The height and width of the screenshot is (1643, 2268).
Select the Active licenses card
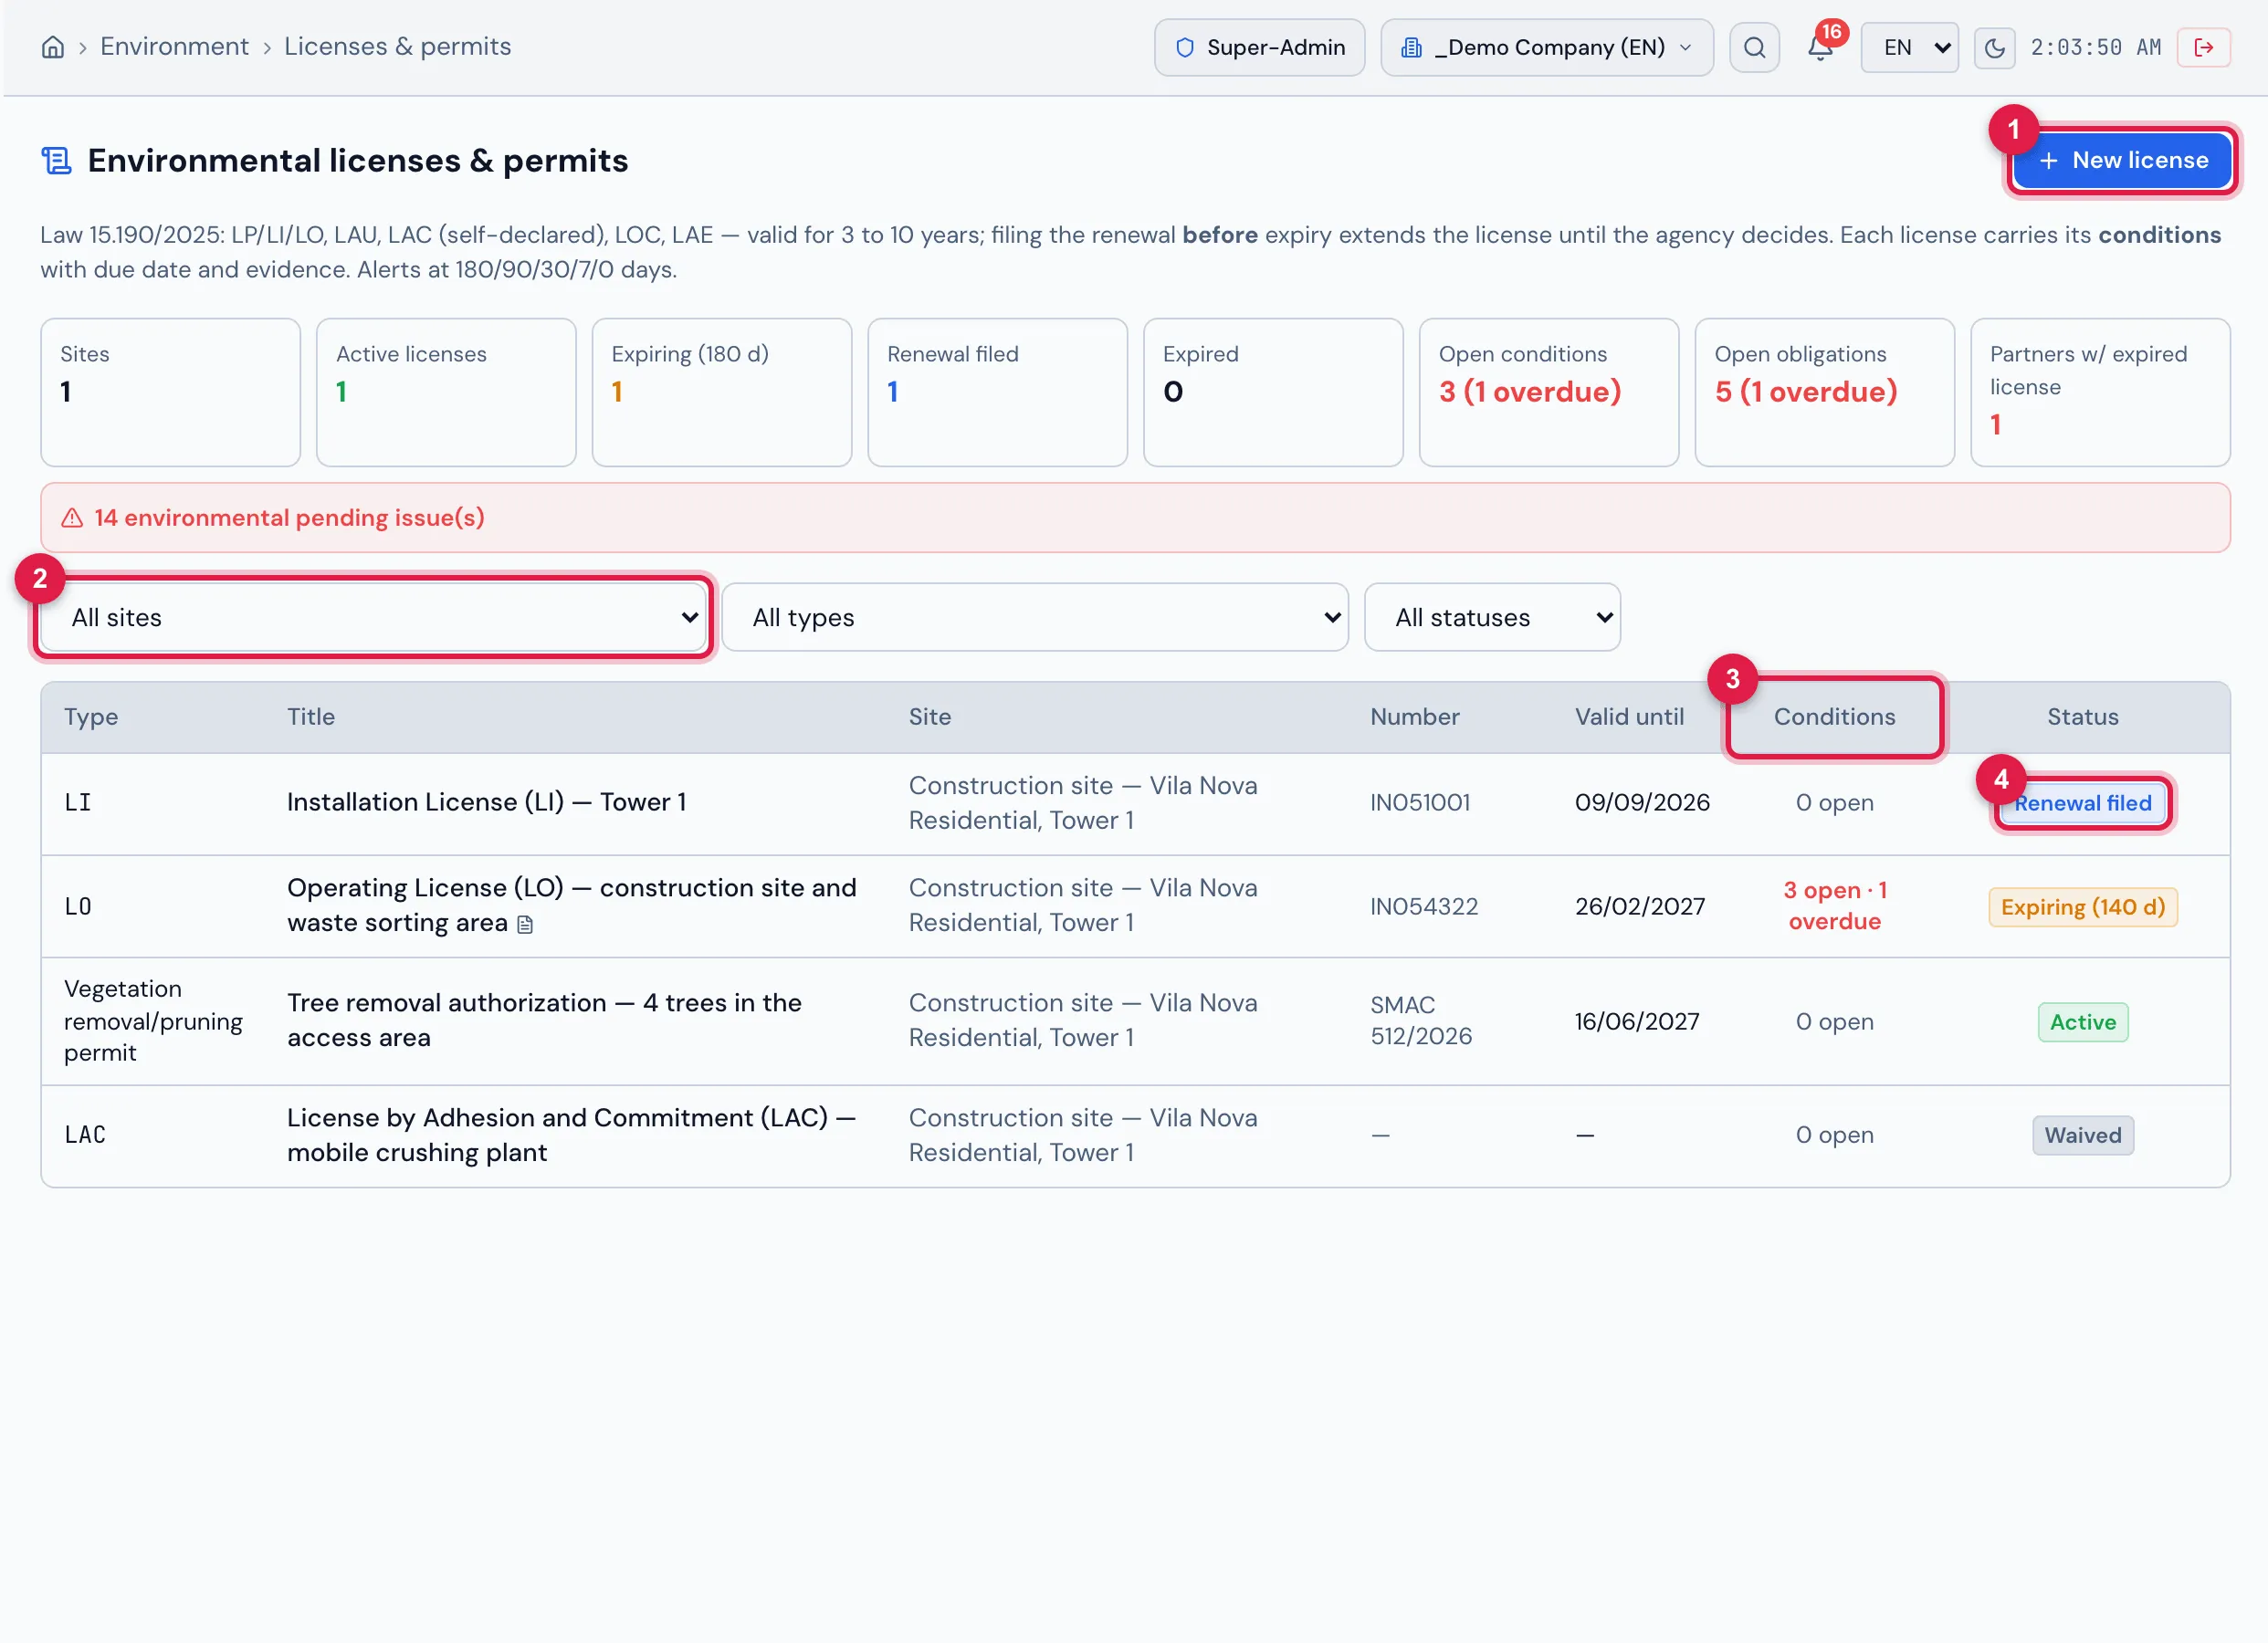(446, 392)
